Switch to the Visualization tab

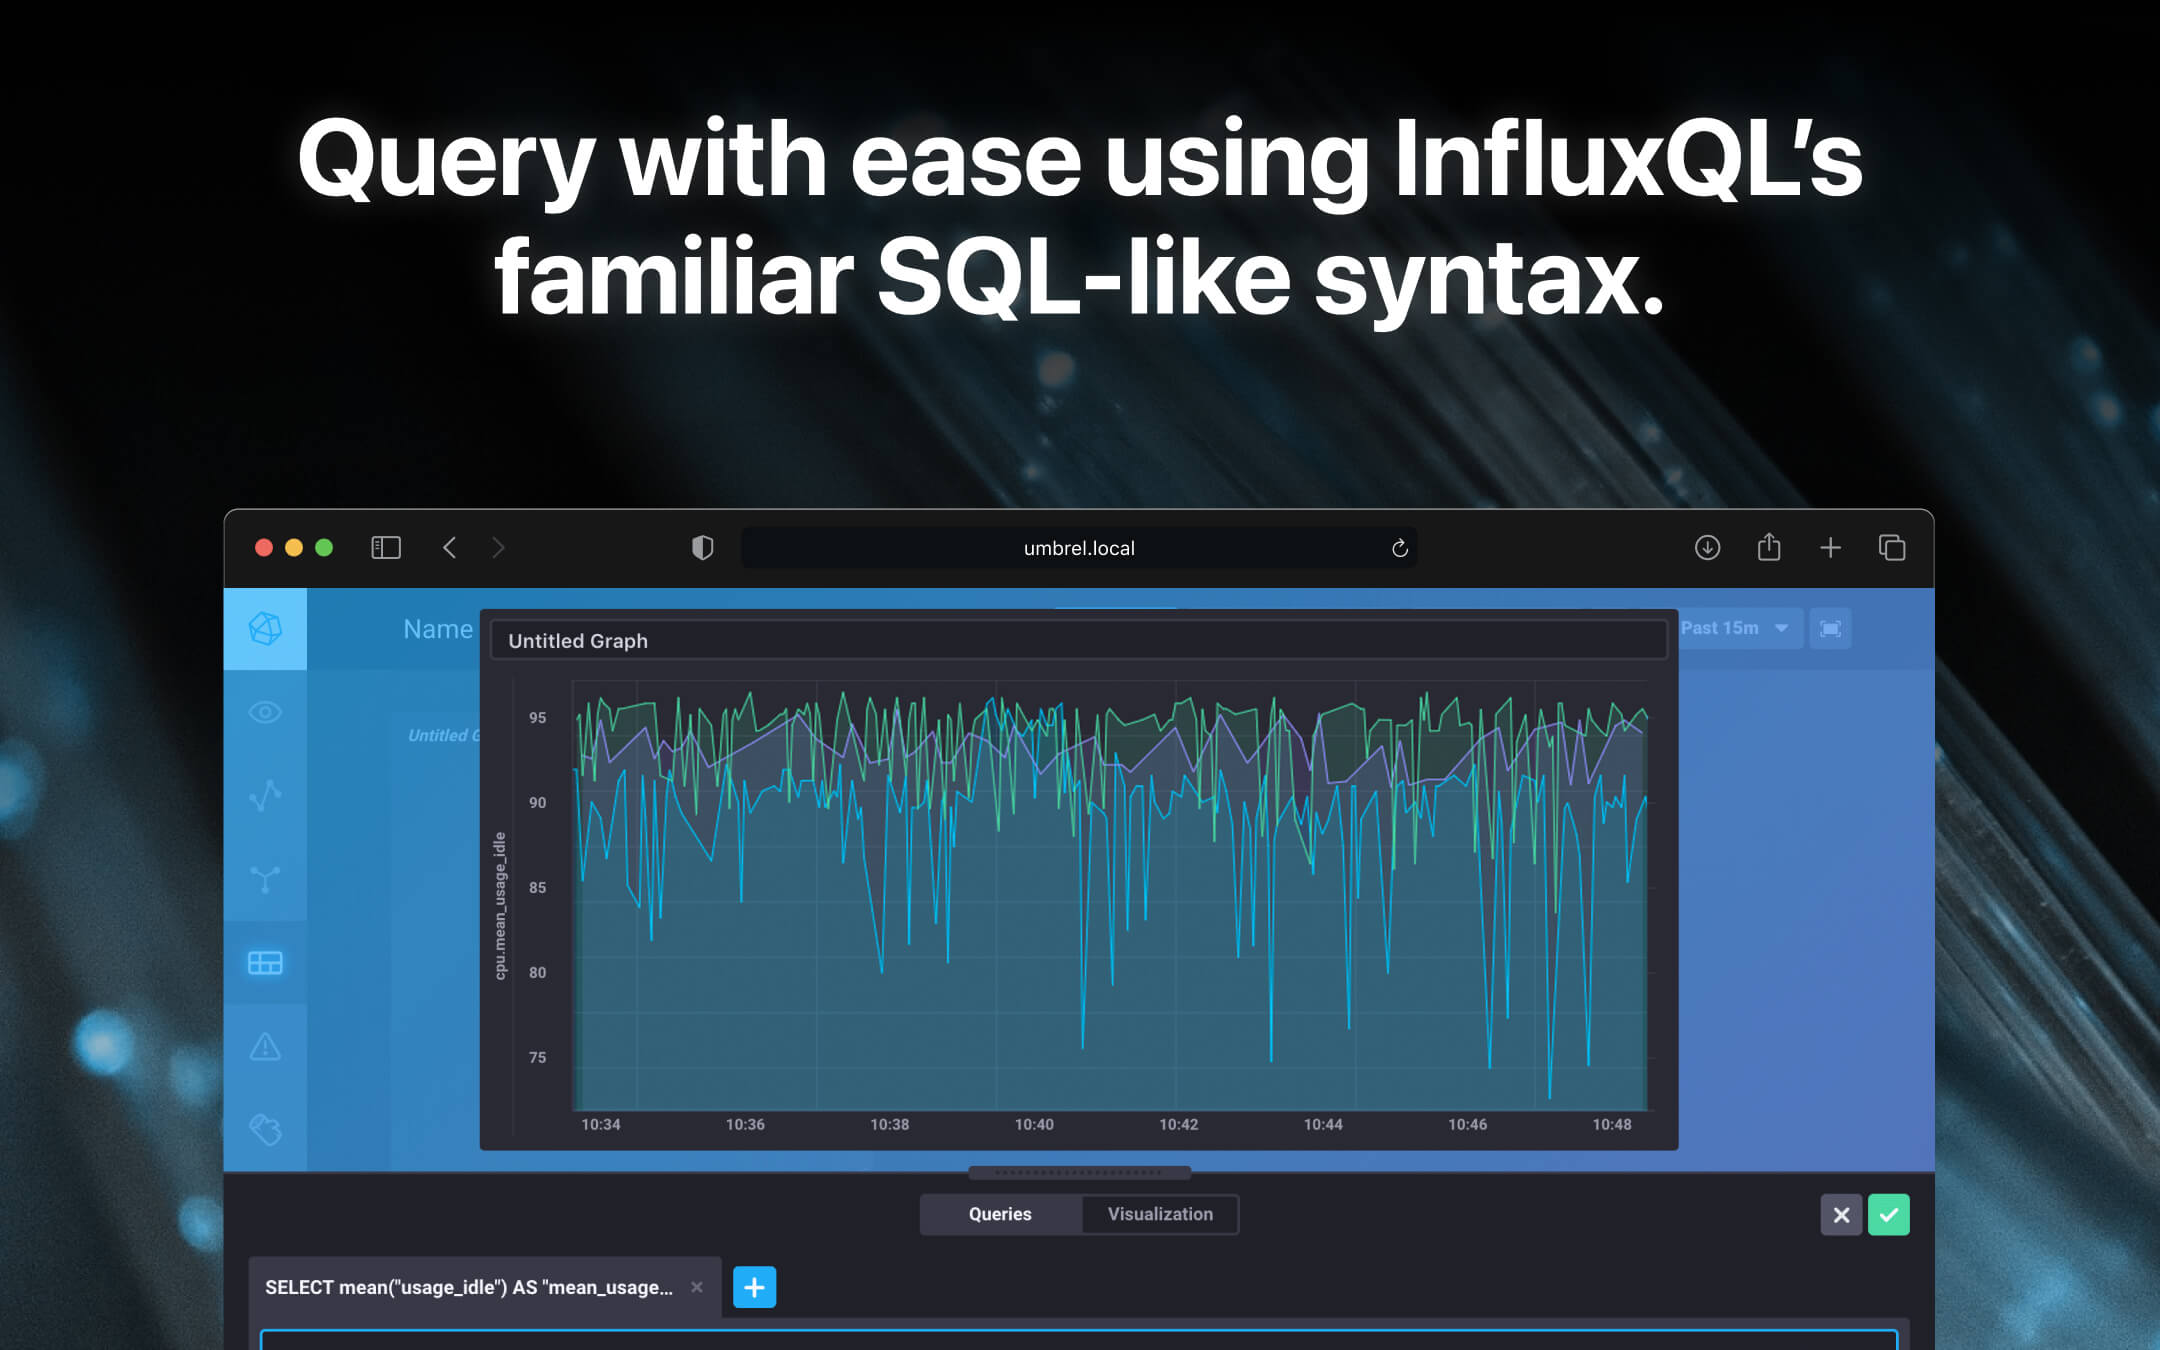1160,1214
